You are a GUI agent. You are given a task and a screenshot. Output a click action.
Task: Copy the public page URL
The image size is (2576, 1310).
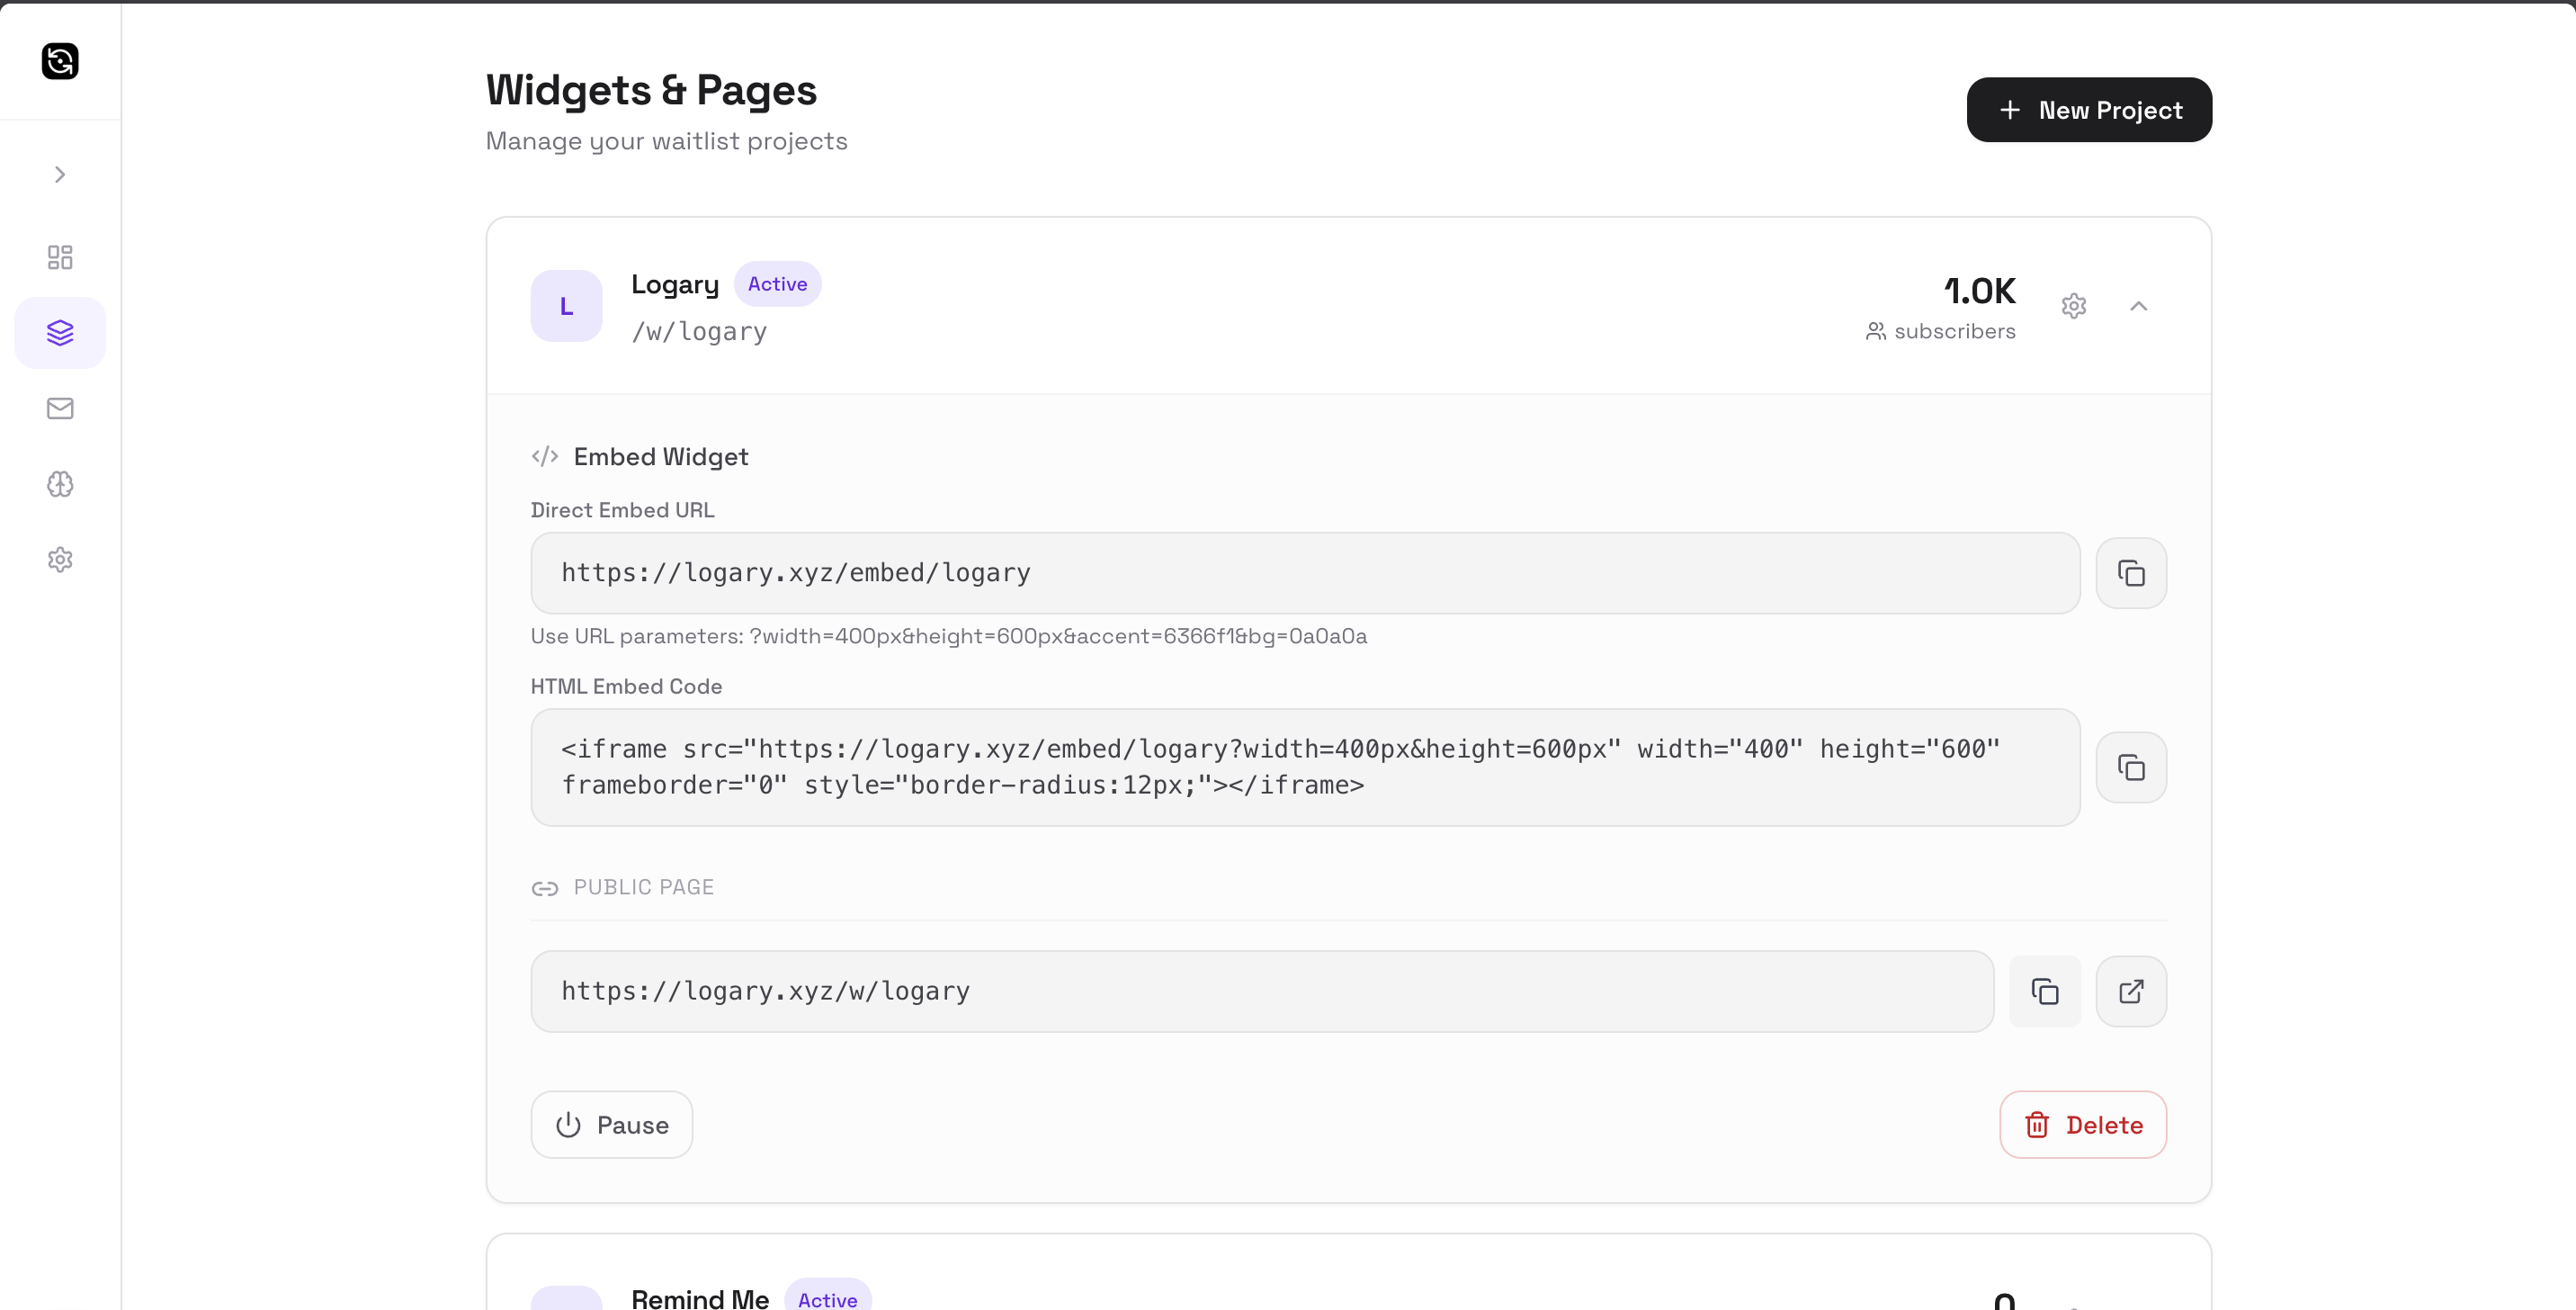[x=2044, y=991]
